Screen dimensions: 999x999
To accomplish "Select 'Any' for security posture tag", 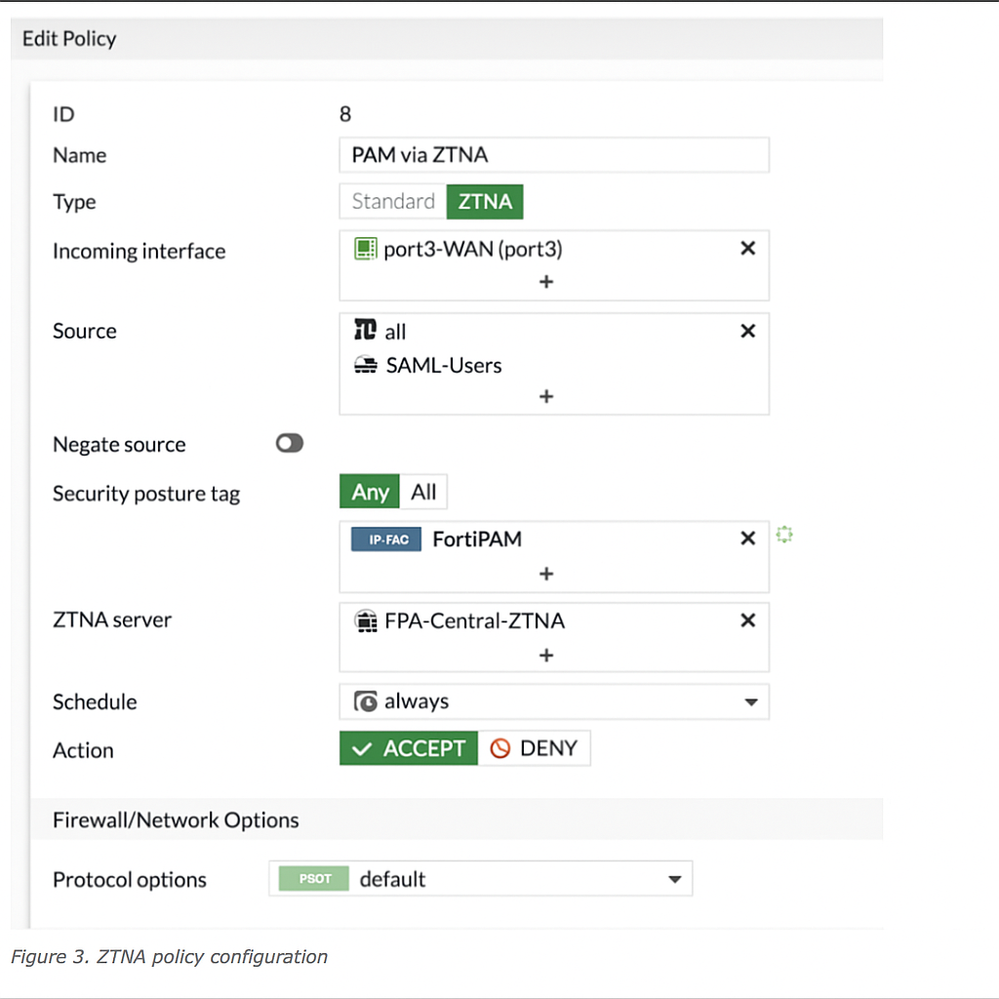I will [370, 492].
